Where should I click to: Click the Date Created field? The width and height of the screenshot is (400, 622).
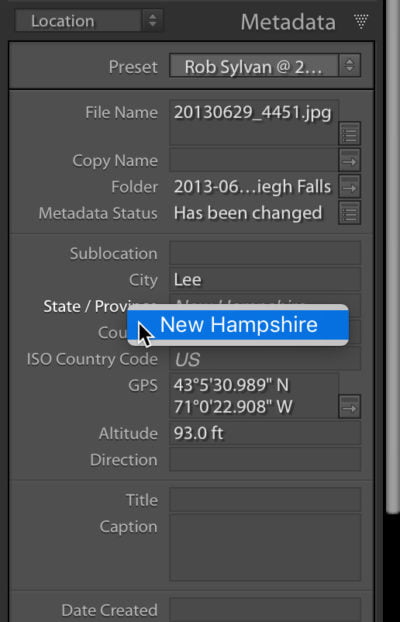265,610
